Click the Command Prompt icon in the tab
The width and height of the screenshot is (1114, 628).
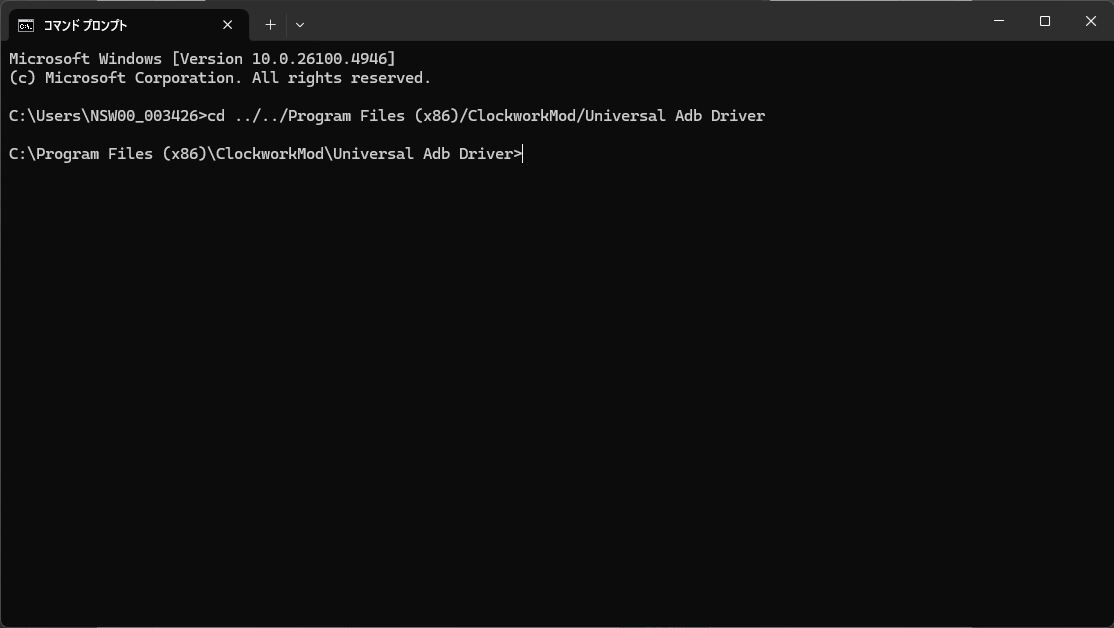click(25, 25)
